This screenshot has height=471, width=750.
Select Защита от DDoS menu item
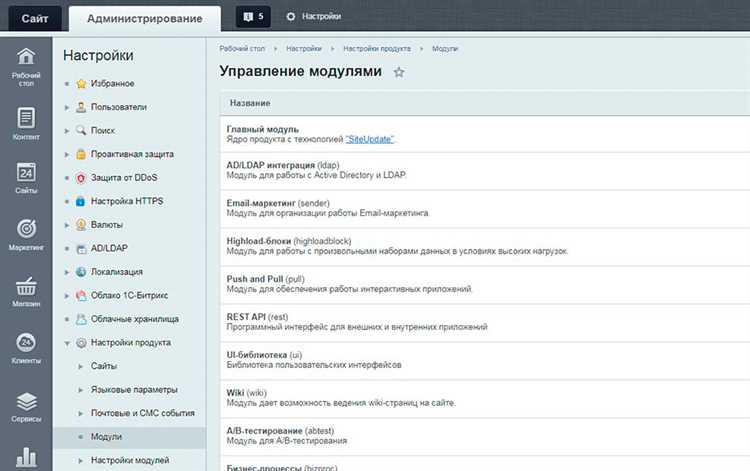(124, 177)
